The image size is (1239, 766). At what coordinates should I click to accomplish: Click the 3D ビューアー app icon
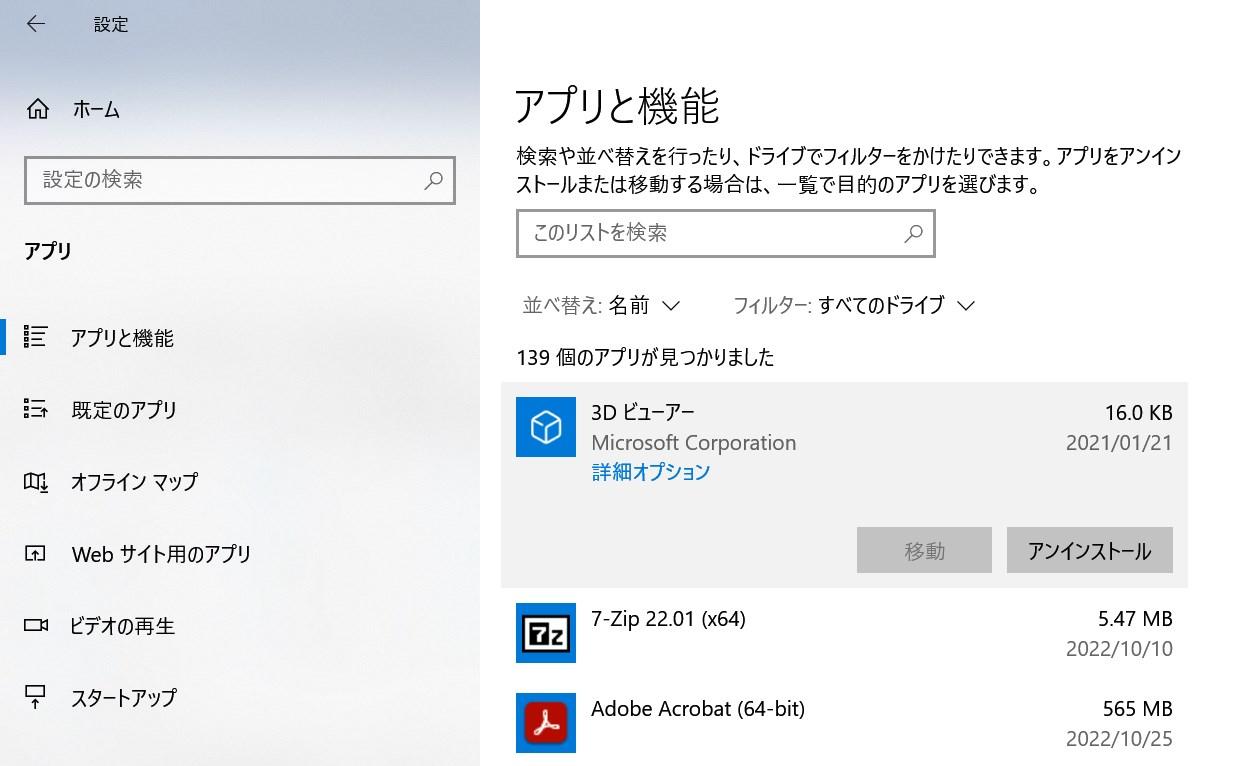(x=545, y=427)
